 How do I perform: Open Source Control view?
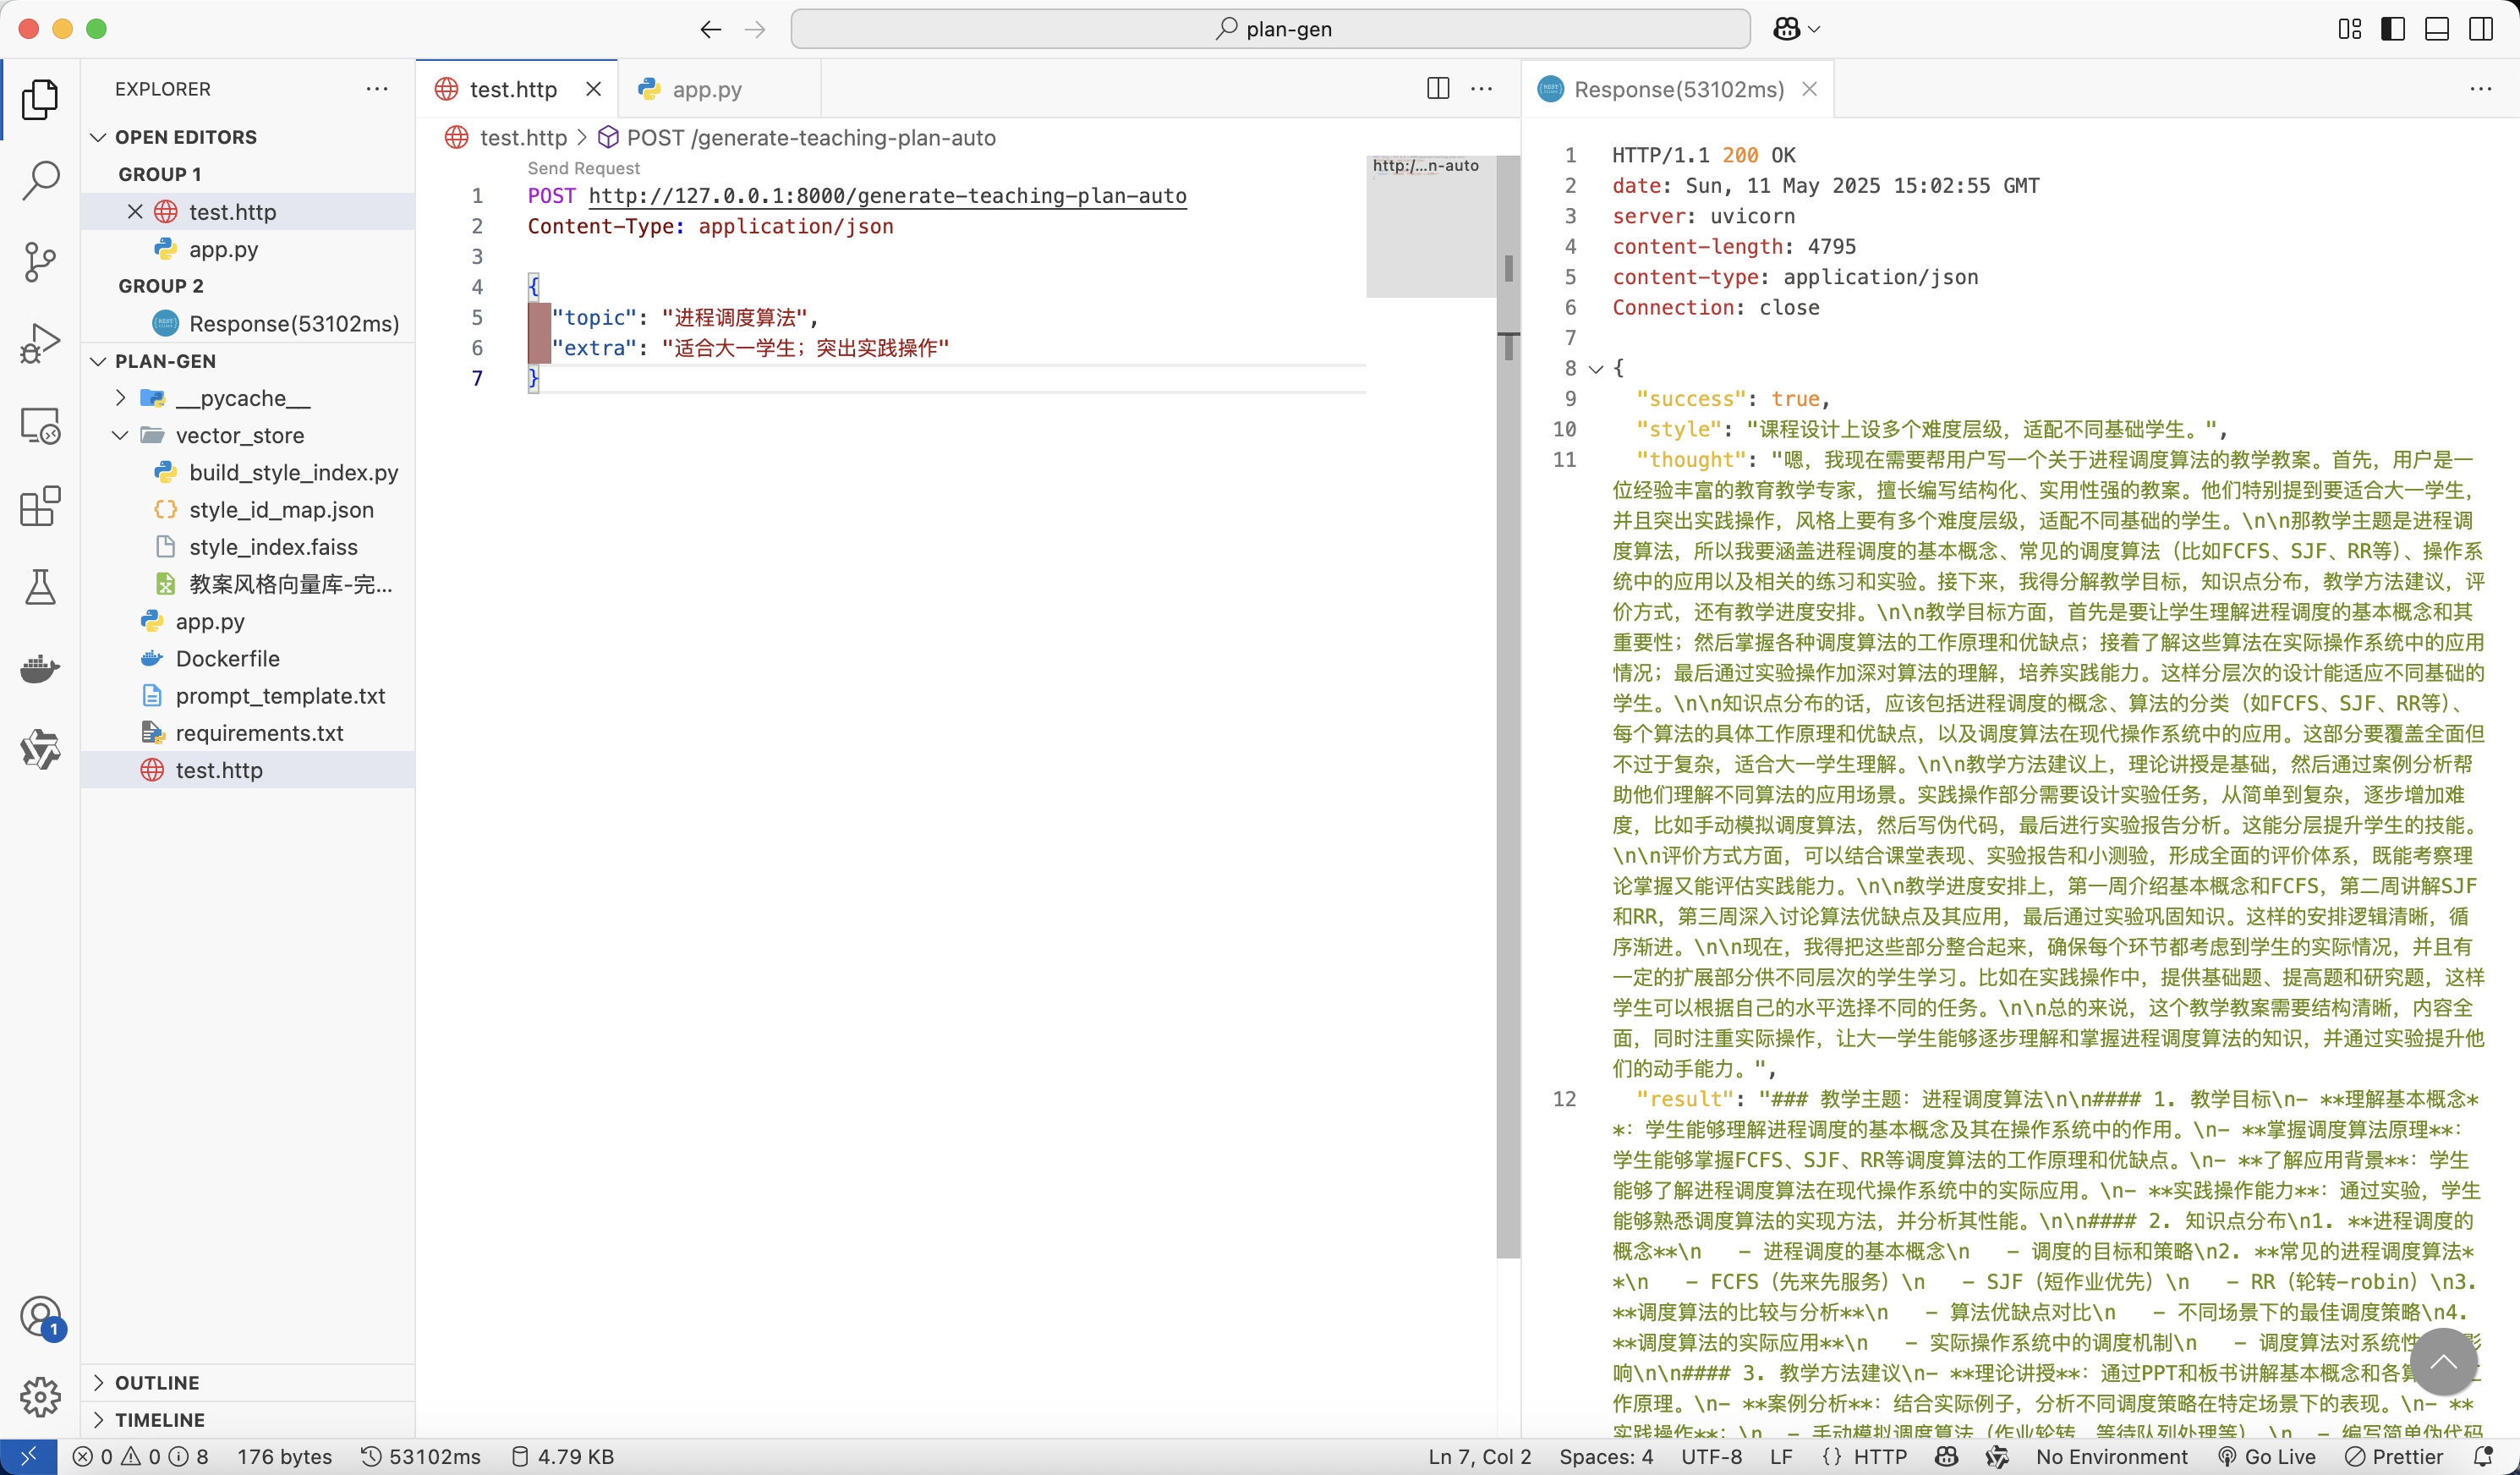[40, 262]
